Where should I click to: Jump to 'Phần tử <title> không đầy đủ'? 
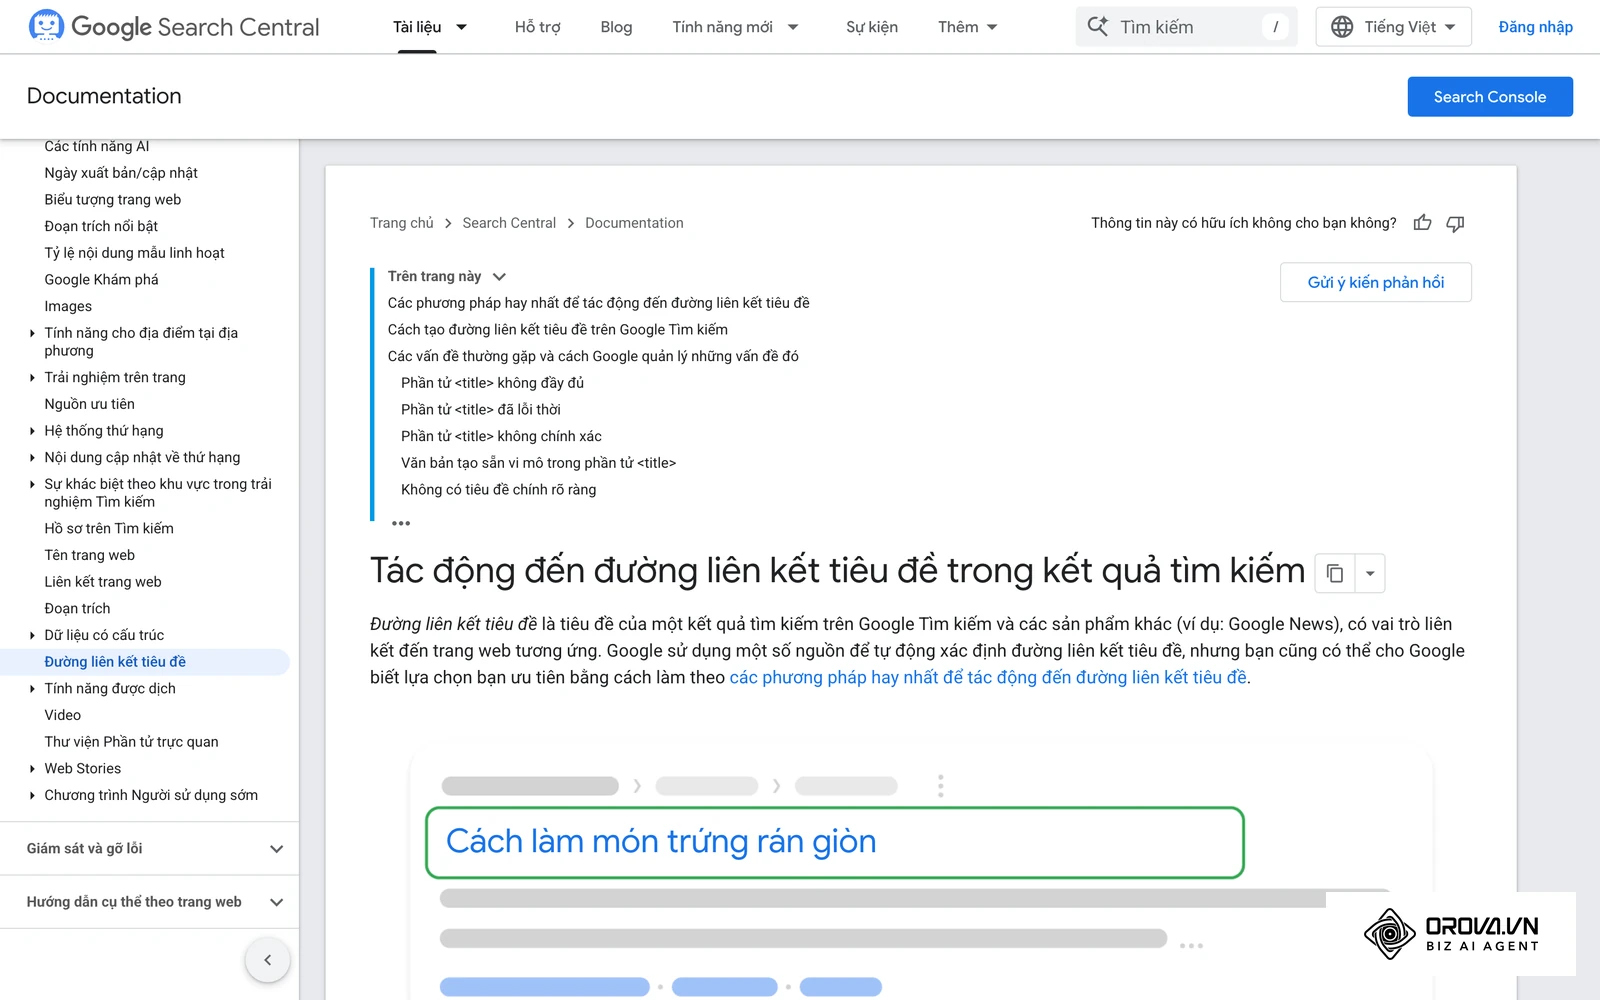click(492, 383)
